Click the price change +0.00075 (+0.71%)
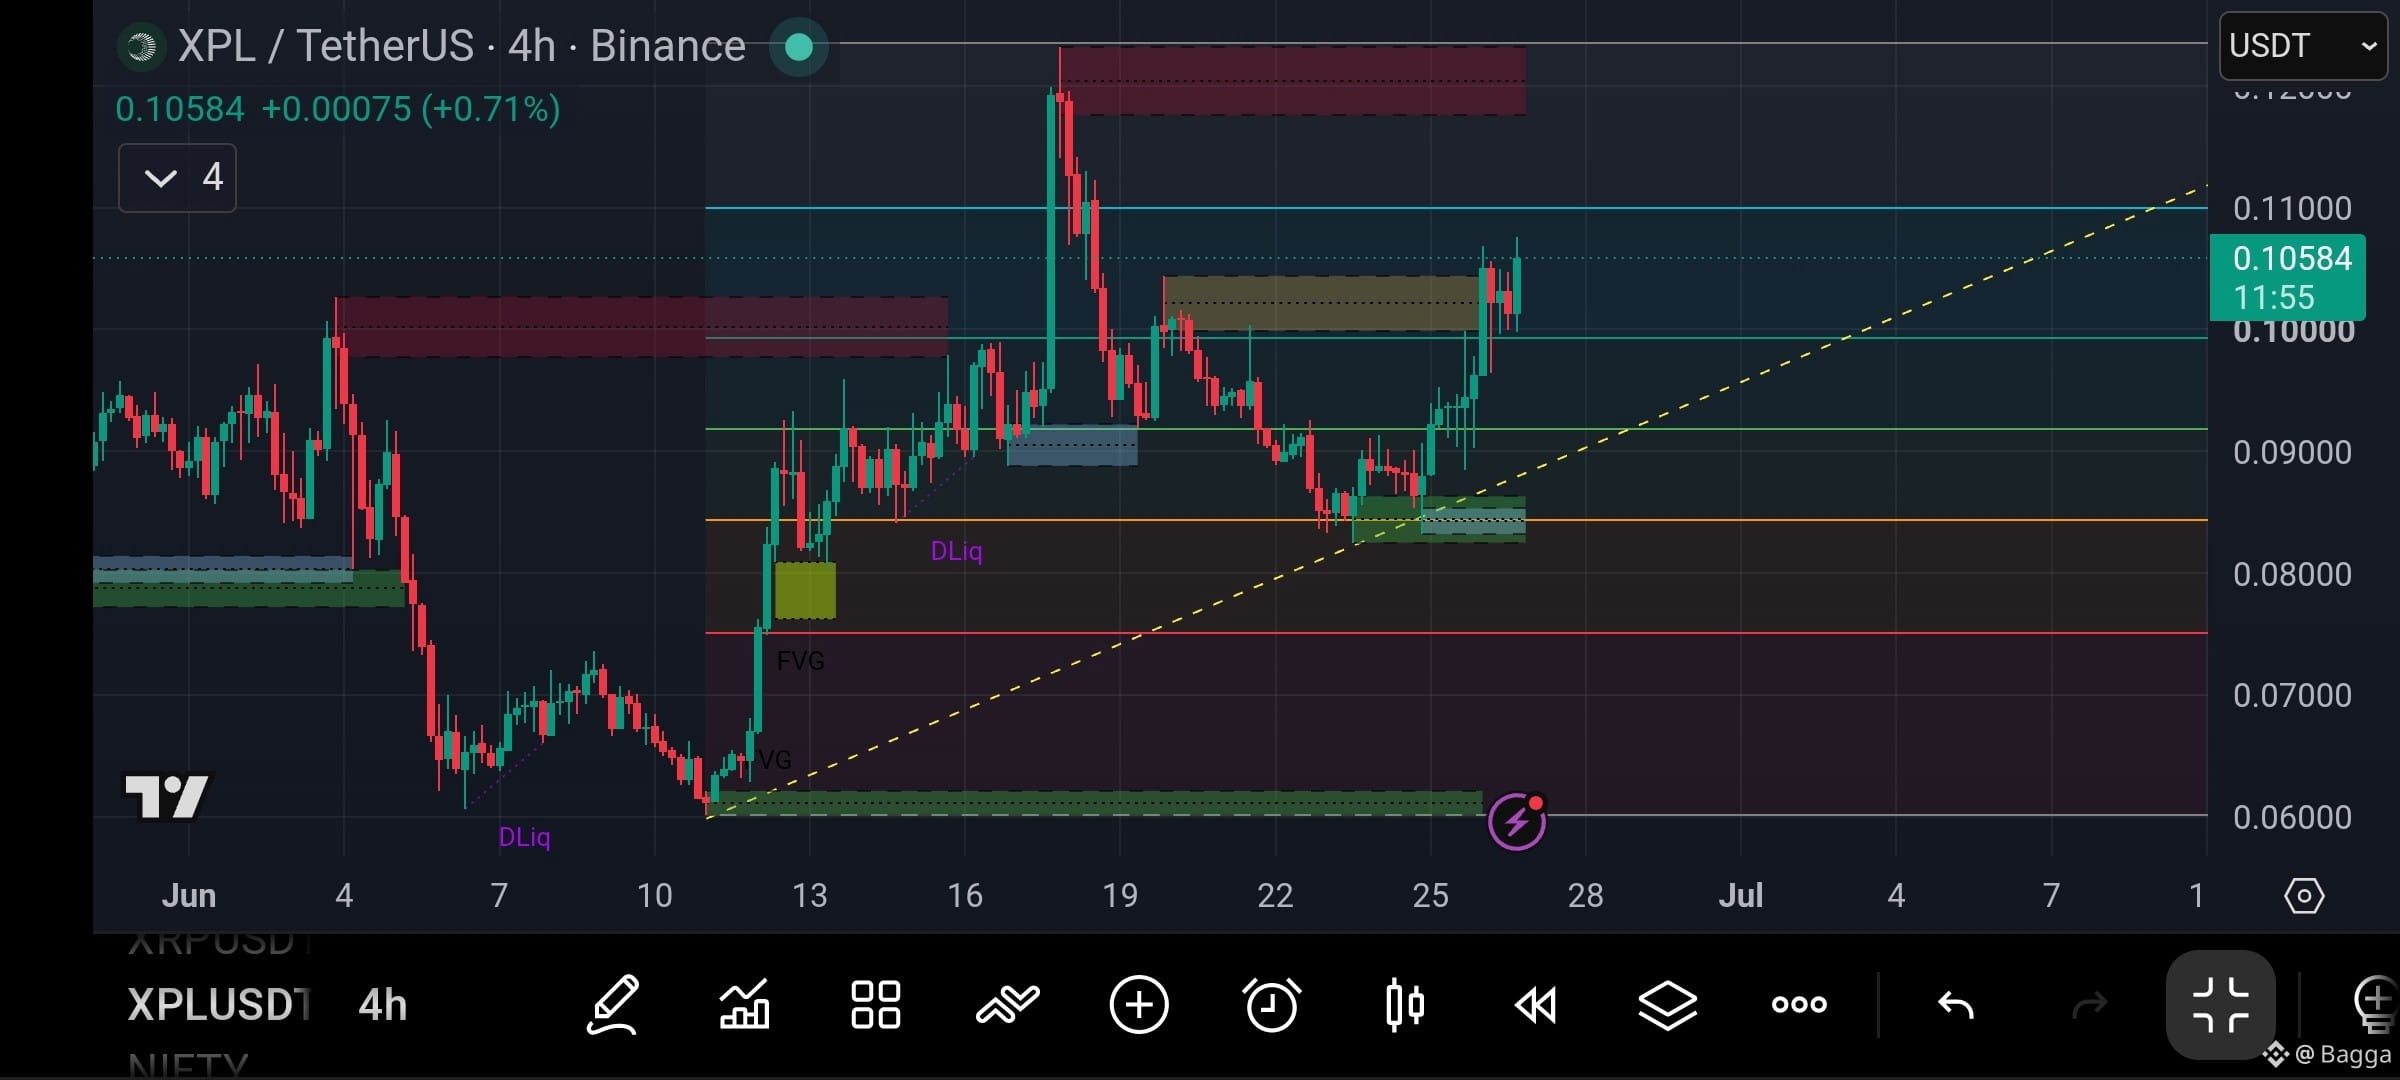2400x1080 pixels. [410, 109]
